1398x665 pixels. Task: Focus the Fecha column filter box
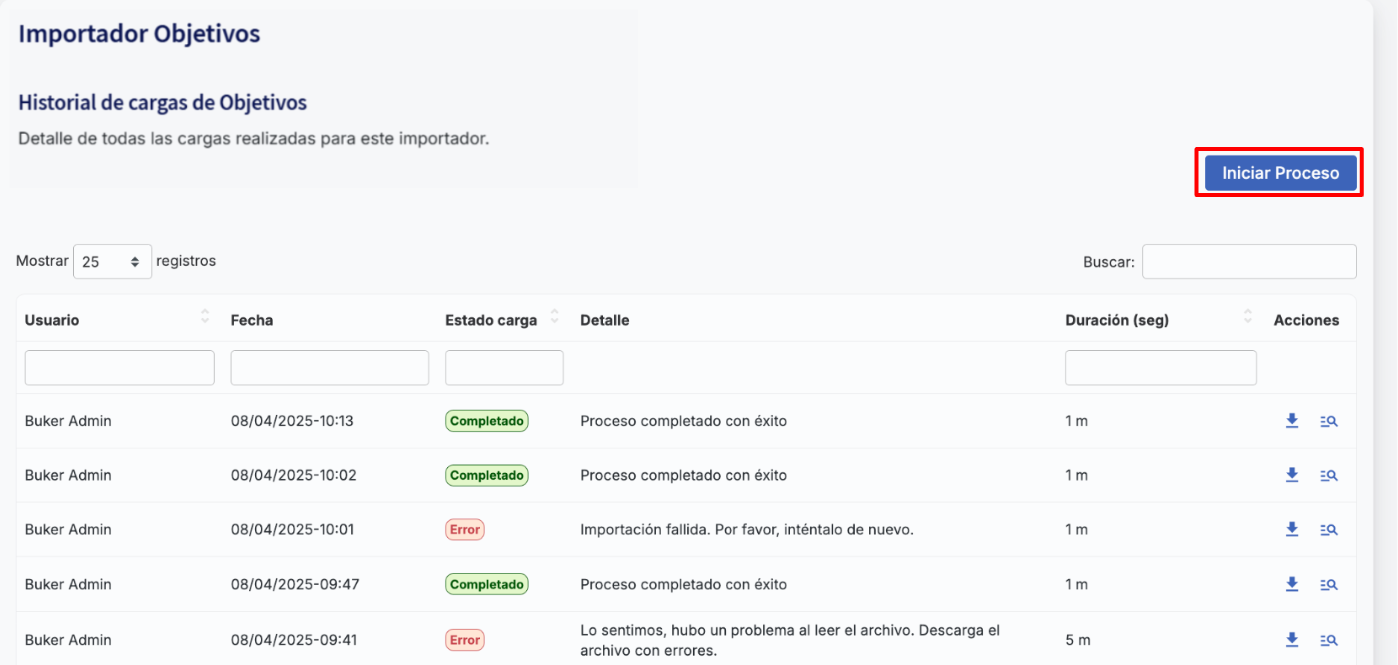(x=329, y=368)
